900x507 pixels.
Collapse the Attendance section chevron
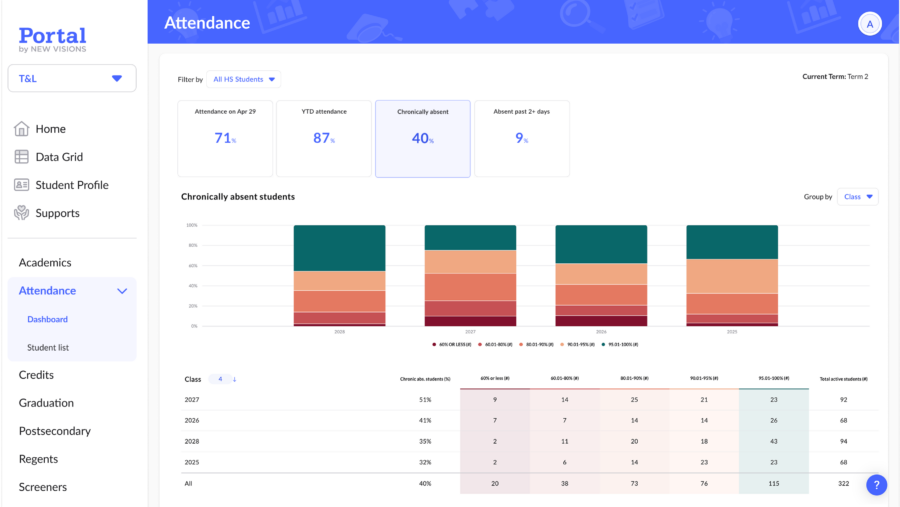(122, 291)
